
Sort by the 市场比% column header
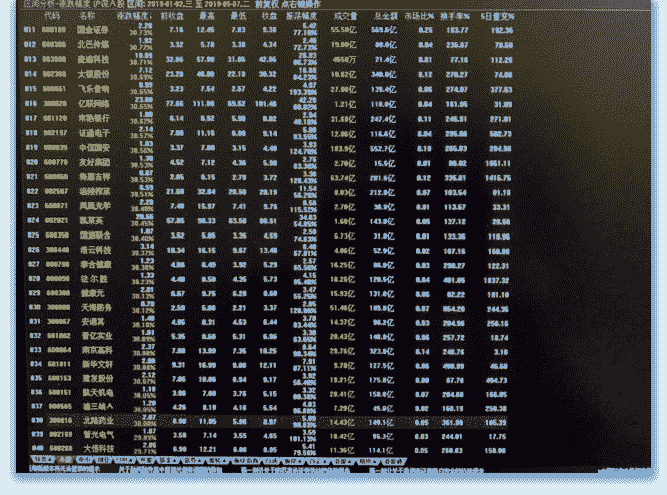click(x=419, y=16)
